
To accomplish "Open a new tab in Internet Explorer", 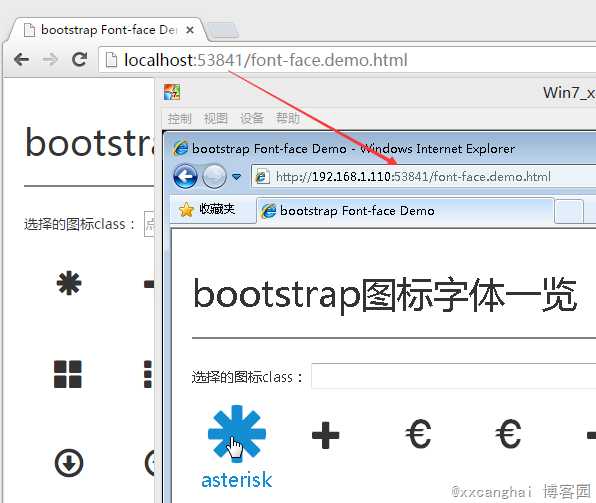I will coord(569,211).
